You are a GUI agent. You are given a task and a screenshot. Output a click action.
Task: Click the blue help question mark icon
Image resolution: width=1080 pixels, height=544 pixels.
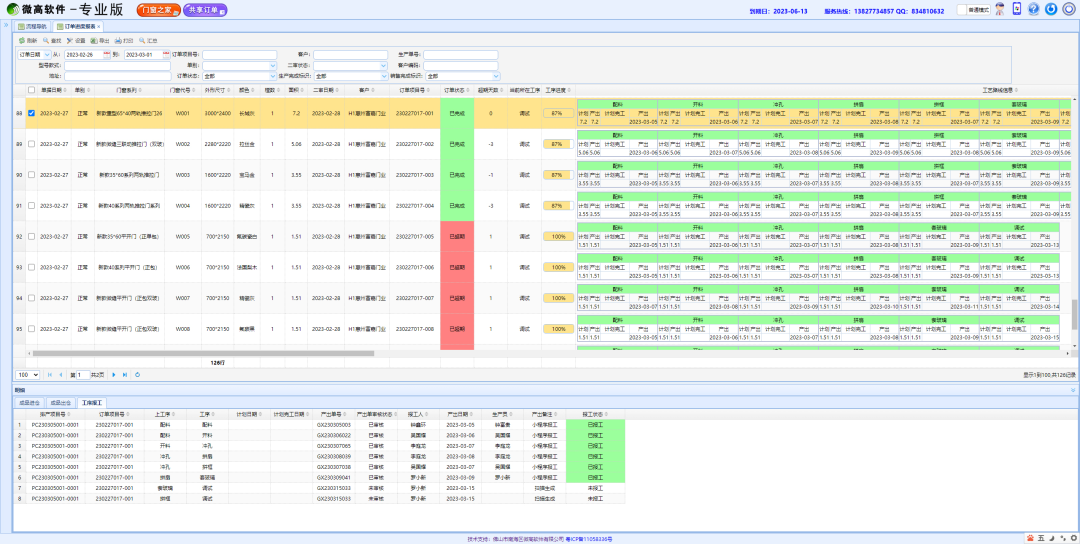1033,9
